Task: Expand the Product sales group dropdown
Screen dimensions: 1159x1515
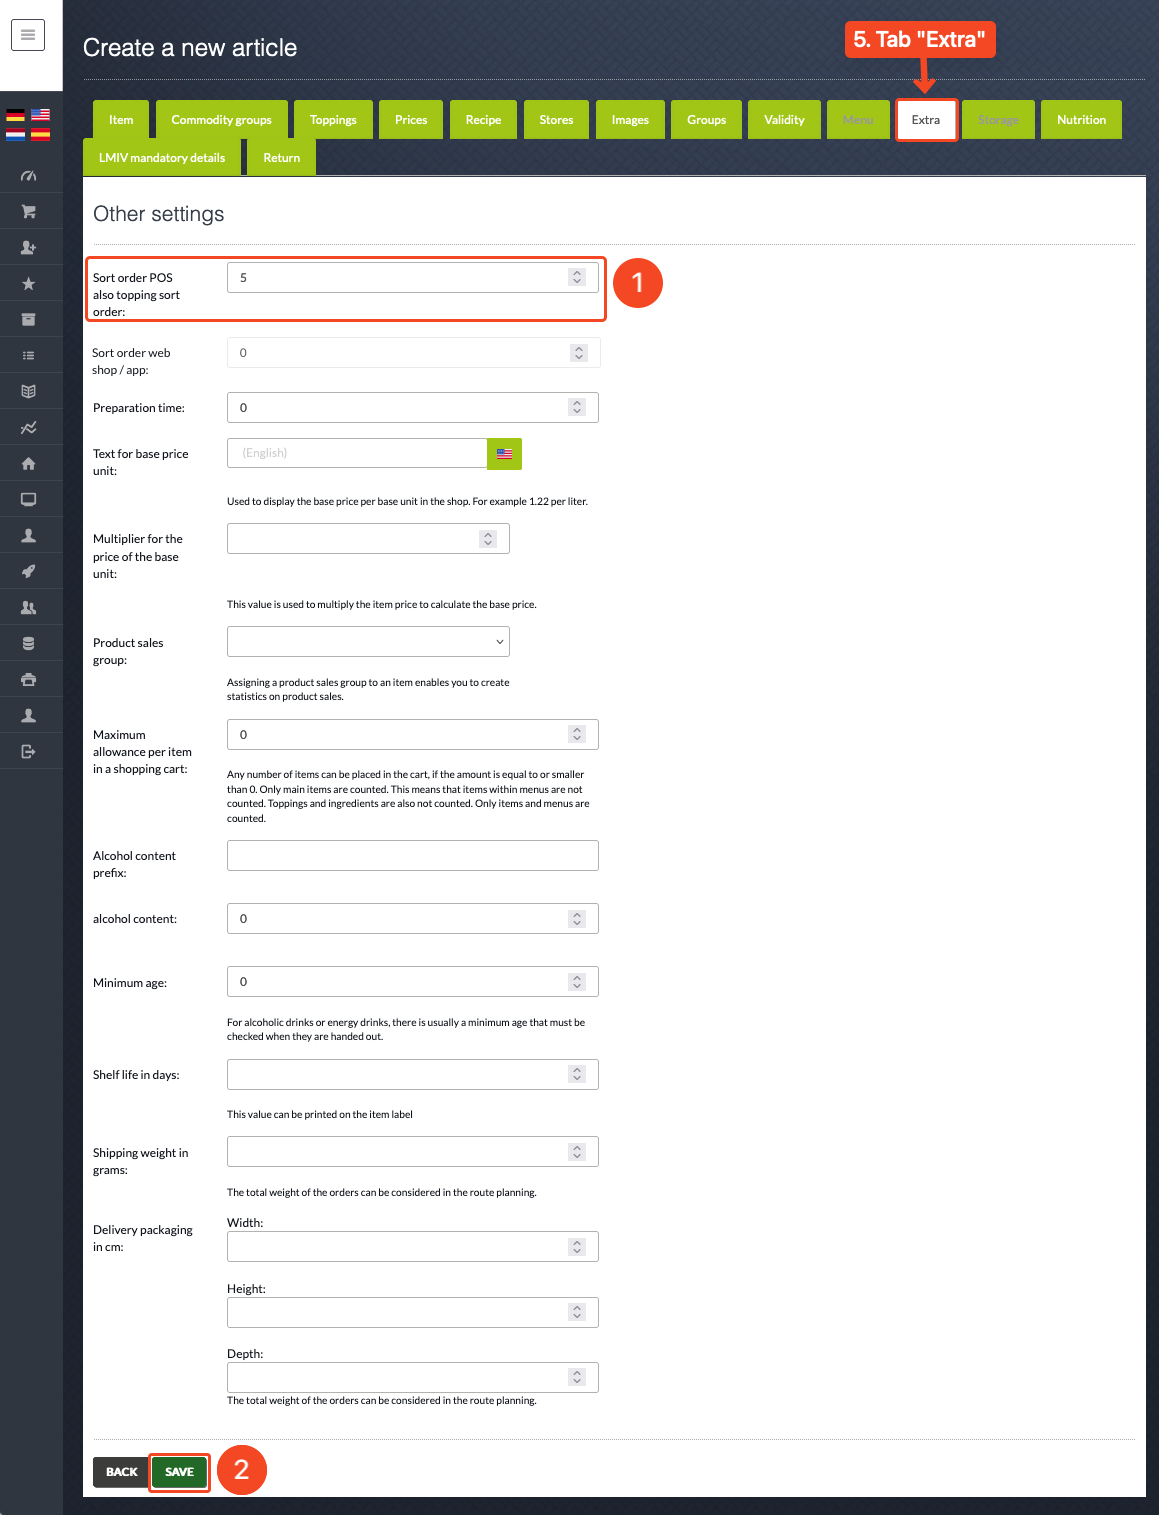Action: [368, 642]
